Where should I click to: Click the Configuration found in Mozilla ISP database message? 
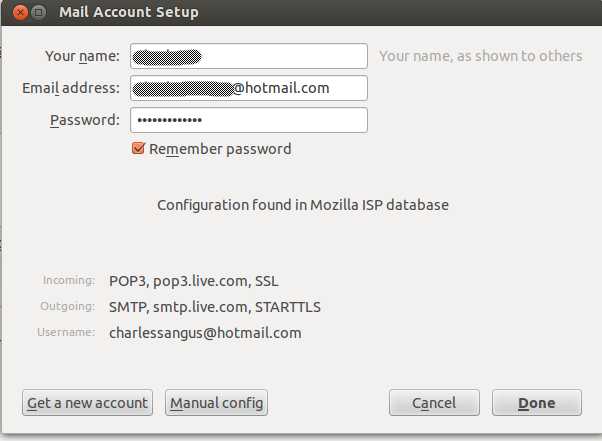click(x=303, y=205)
